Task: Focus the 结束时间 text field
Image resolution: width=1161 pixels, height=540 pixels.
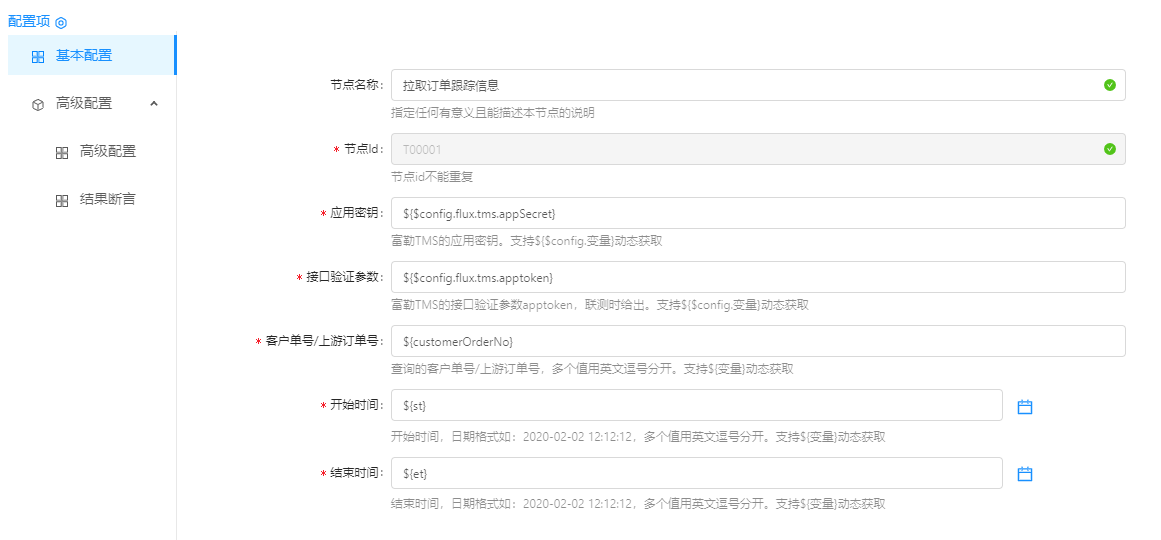Action: tap(696, 473)
